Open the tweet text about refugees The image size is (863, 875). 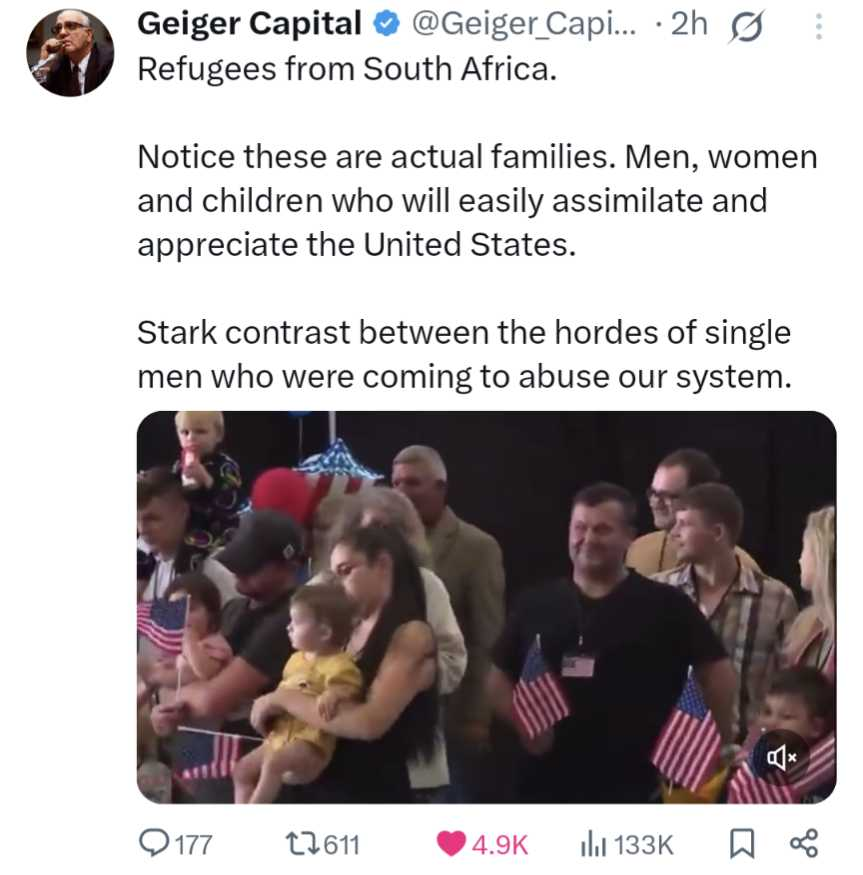(477, 223)
